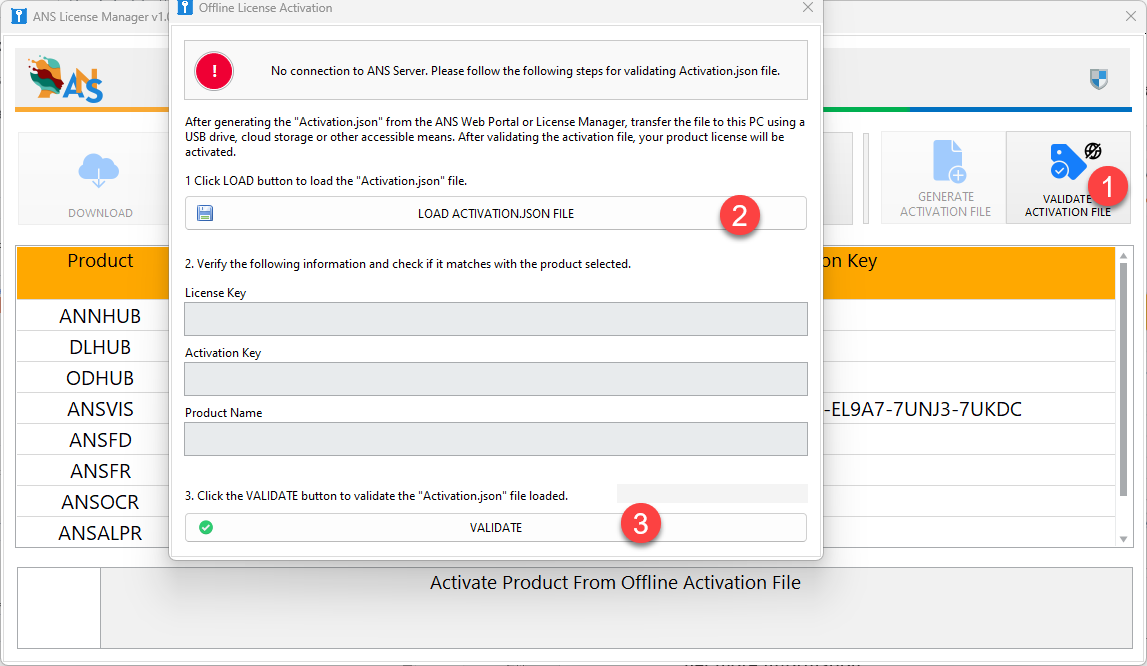Click the Activation Key field
This screenshot has width=1147, height=666.
point(495,379)
